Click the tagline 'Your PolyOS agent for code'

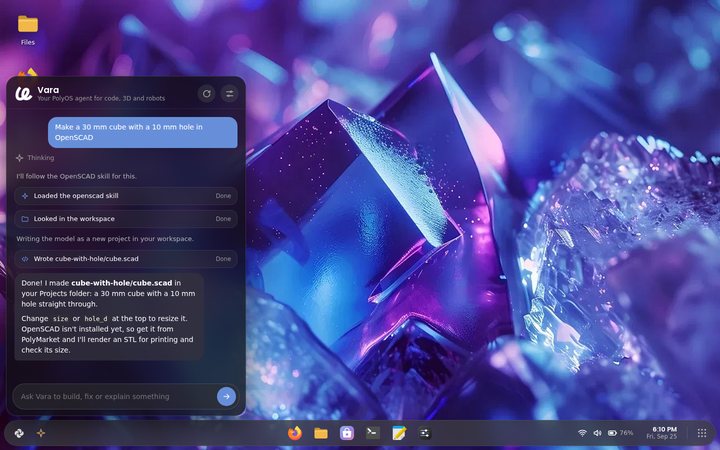(x=101, y=98)
